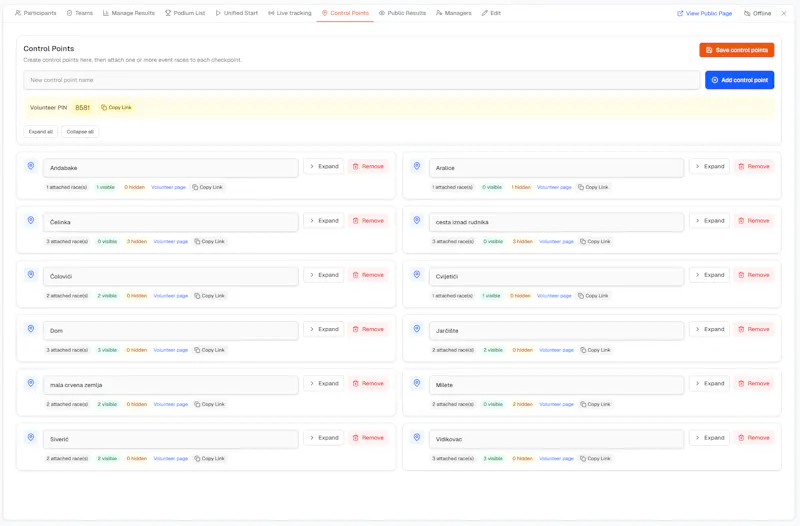Remove the Andabake control point

(x=368, y=166)
